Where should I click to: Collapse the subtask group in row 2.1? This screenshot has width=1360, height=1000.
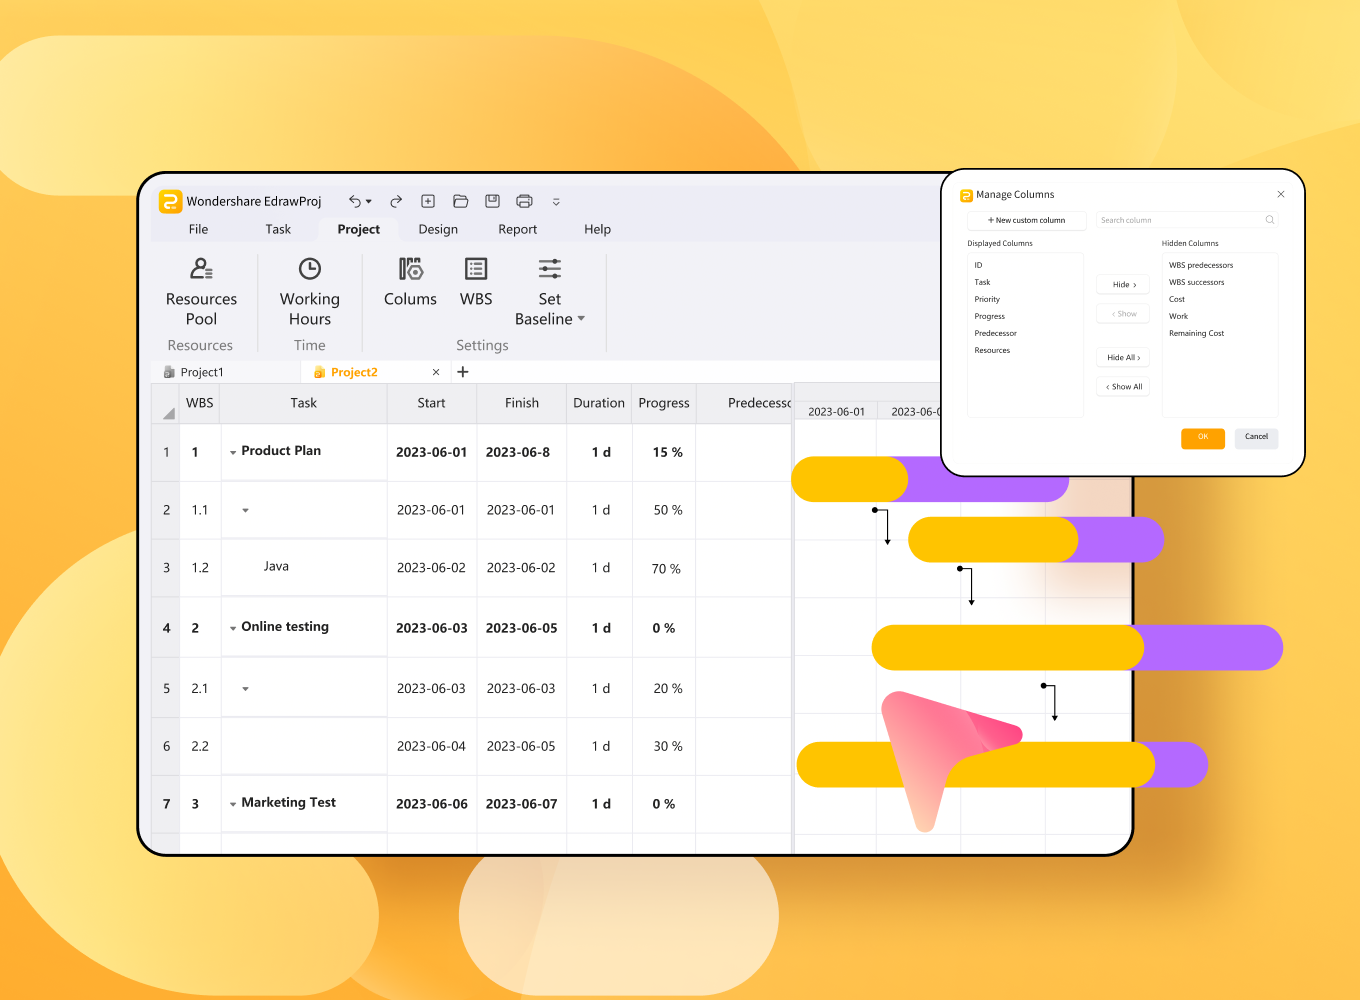pos(245,689)
